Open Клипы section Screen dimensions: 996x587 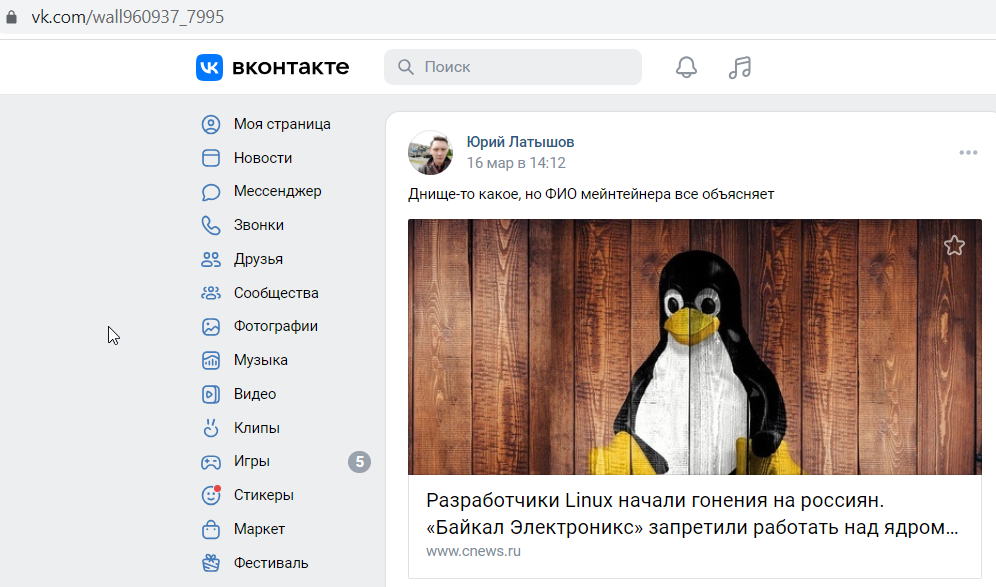(257, 428)
